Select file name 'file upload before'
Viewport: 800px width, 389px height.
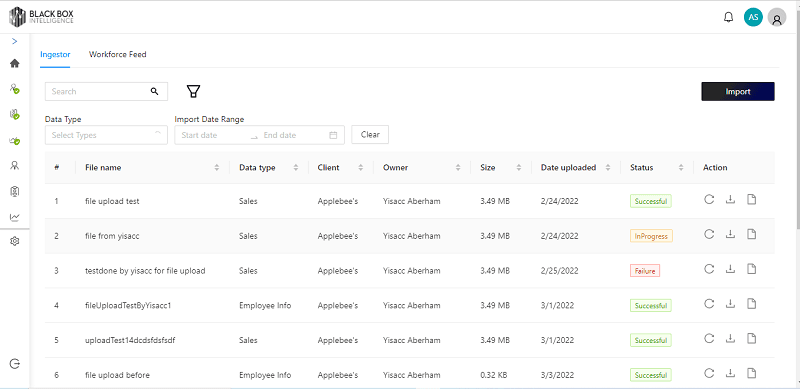click(117, 375)
